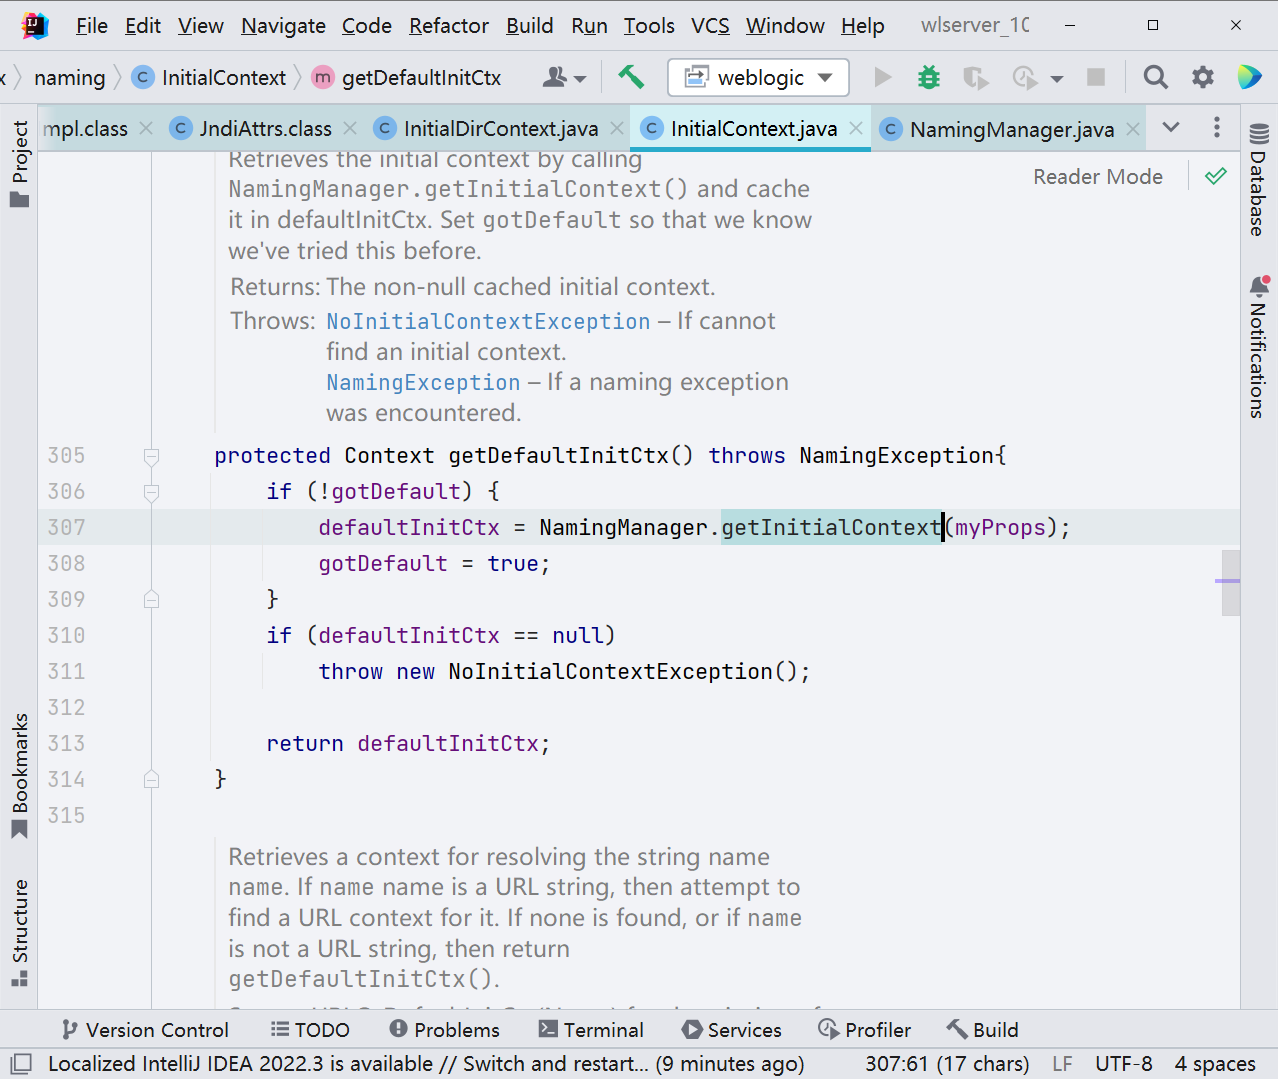Screen dimensions: 1278x1079
Task: Show hidden editor tabs chevron
Action: [1171, 127]
